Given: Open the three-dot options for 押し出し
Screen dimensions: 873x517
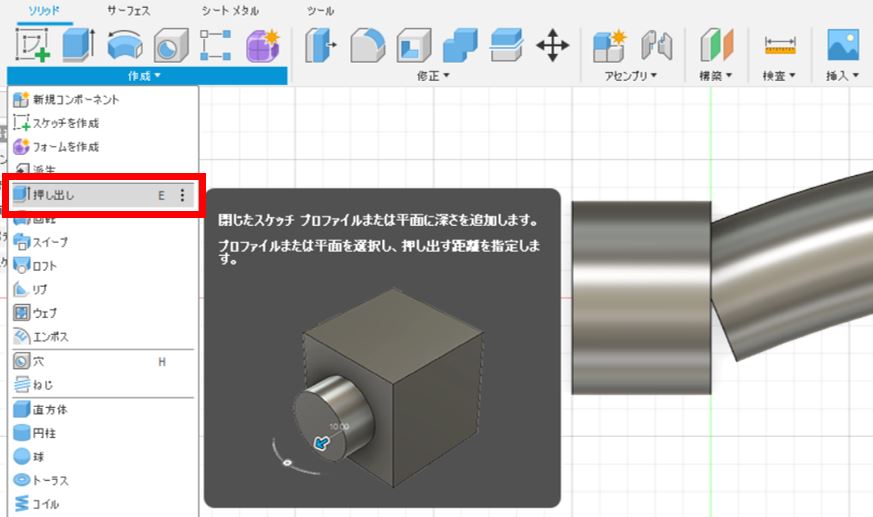Looking at the screenshot, I should (x=182, y=195).
